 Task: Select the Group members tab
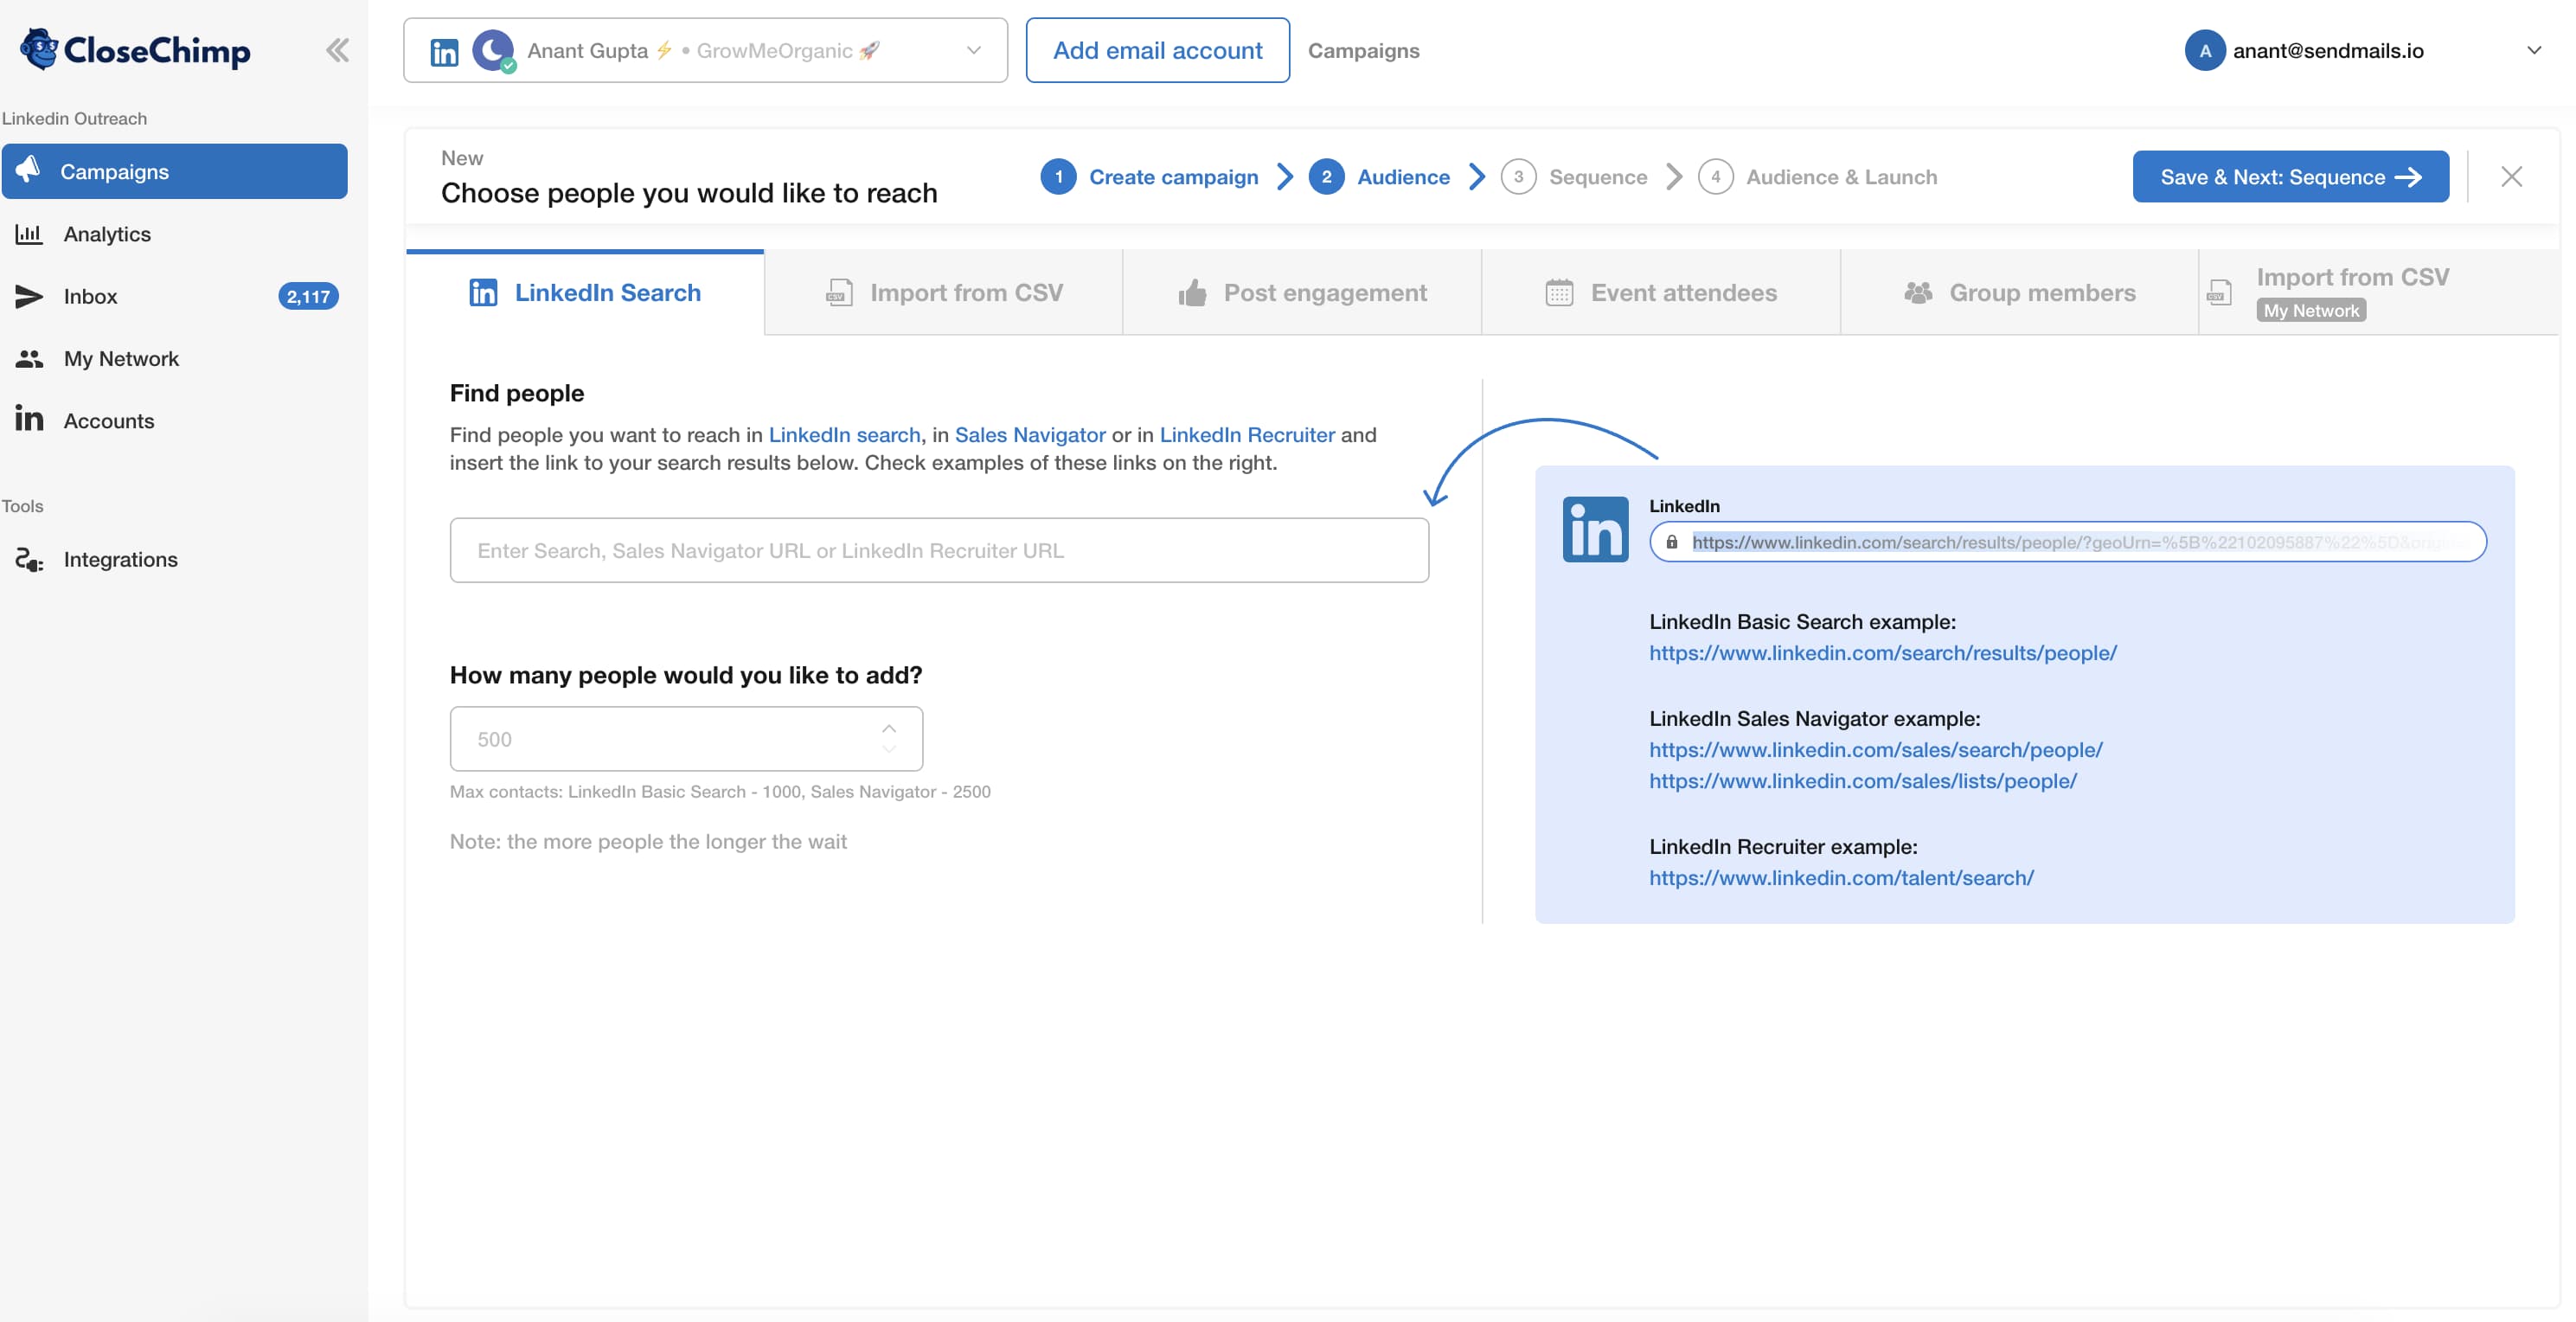coord(2019,293)
